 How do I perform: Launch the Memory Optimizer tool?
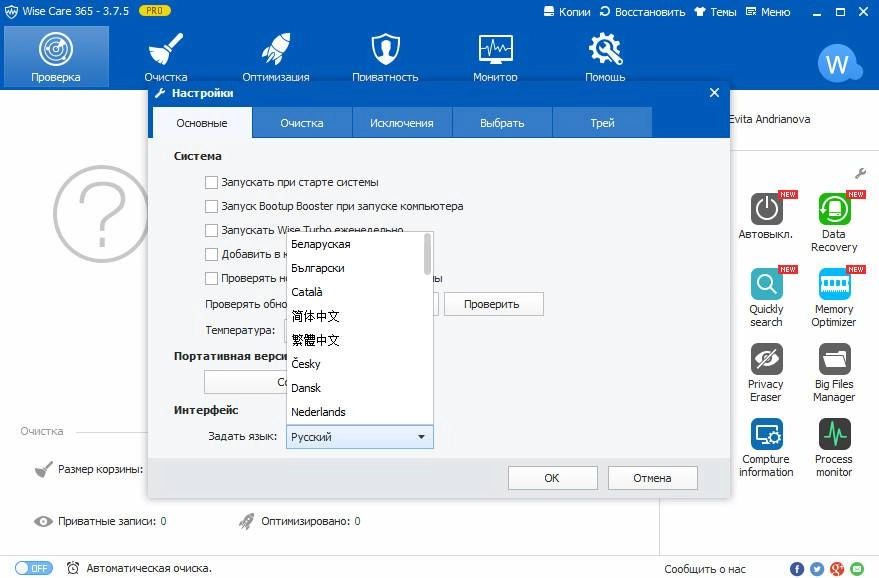pyautogui.click(x=834, y=297)
